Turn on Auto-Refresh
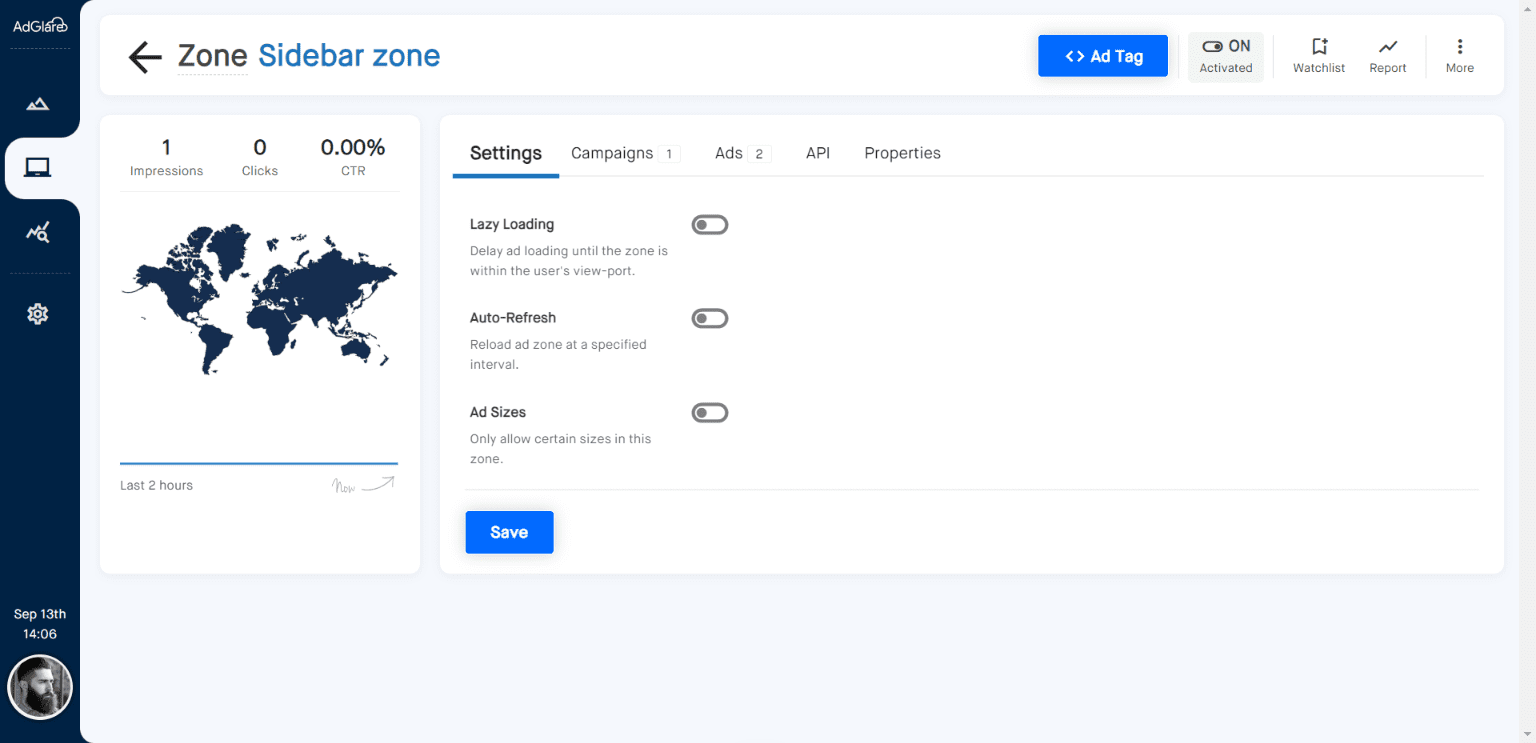 [x=710, y=318]
